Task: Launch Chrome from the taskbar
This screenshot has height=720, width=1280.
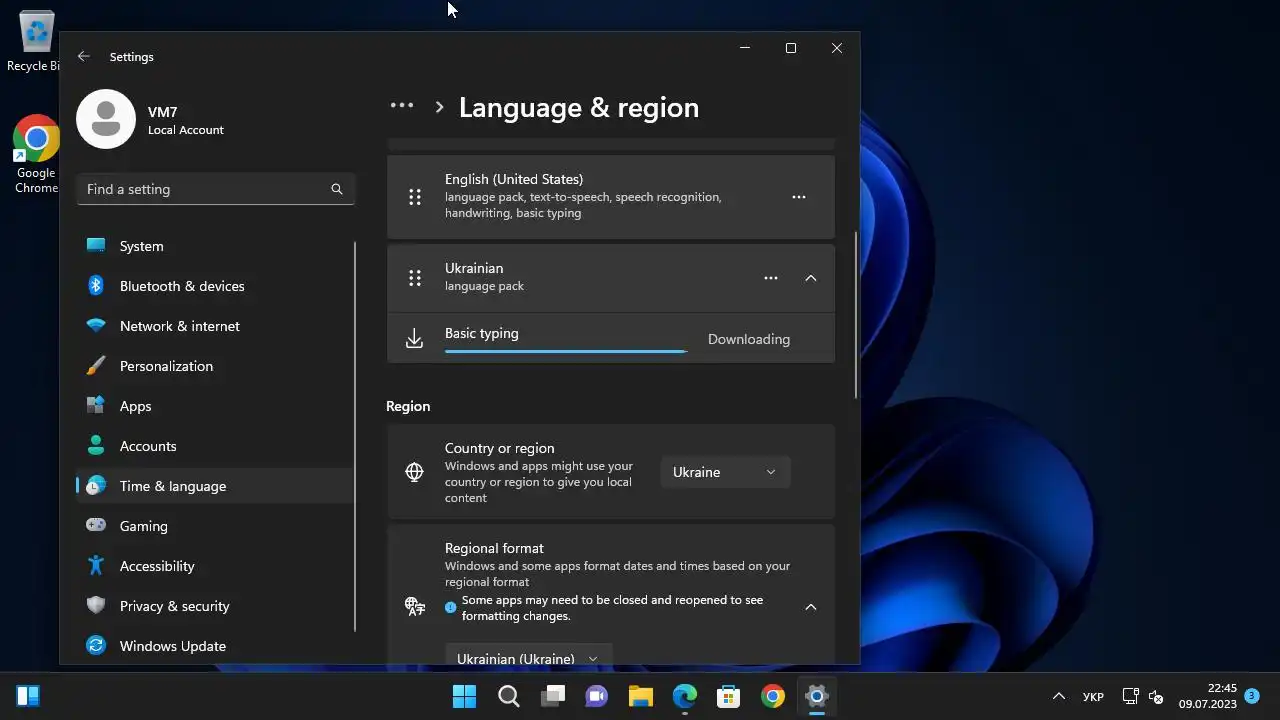Action: (773, 696)
